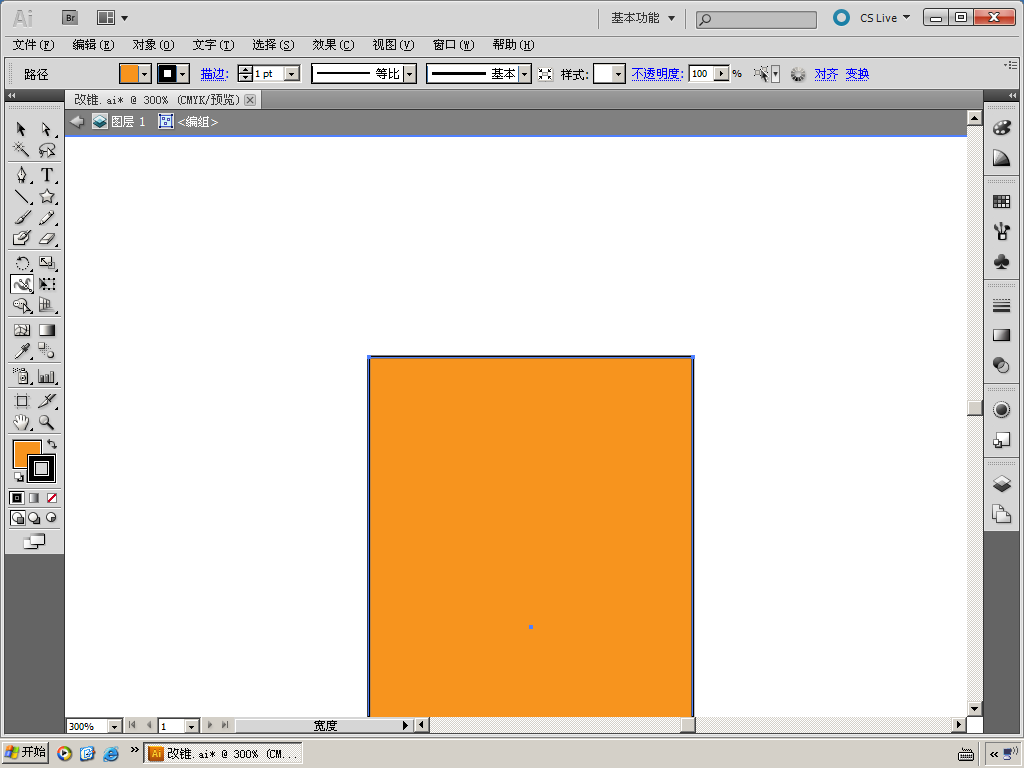Open the 窗口 menu
1024x768 pixels.
[x=453, y=45]
